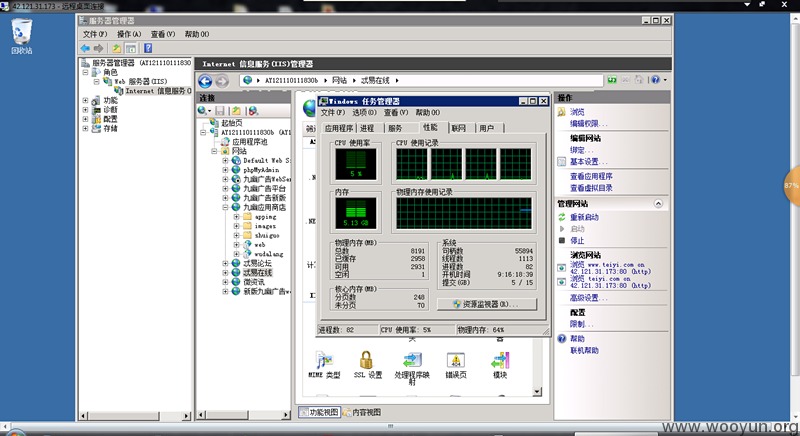This screenshot has width=800, height=436.
Task: Switch to 功能视图 at the bottom
Action: (319, 412)
